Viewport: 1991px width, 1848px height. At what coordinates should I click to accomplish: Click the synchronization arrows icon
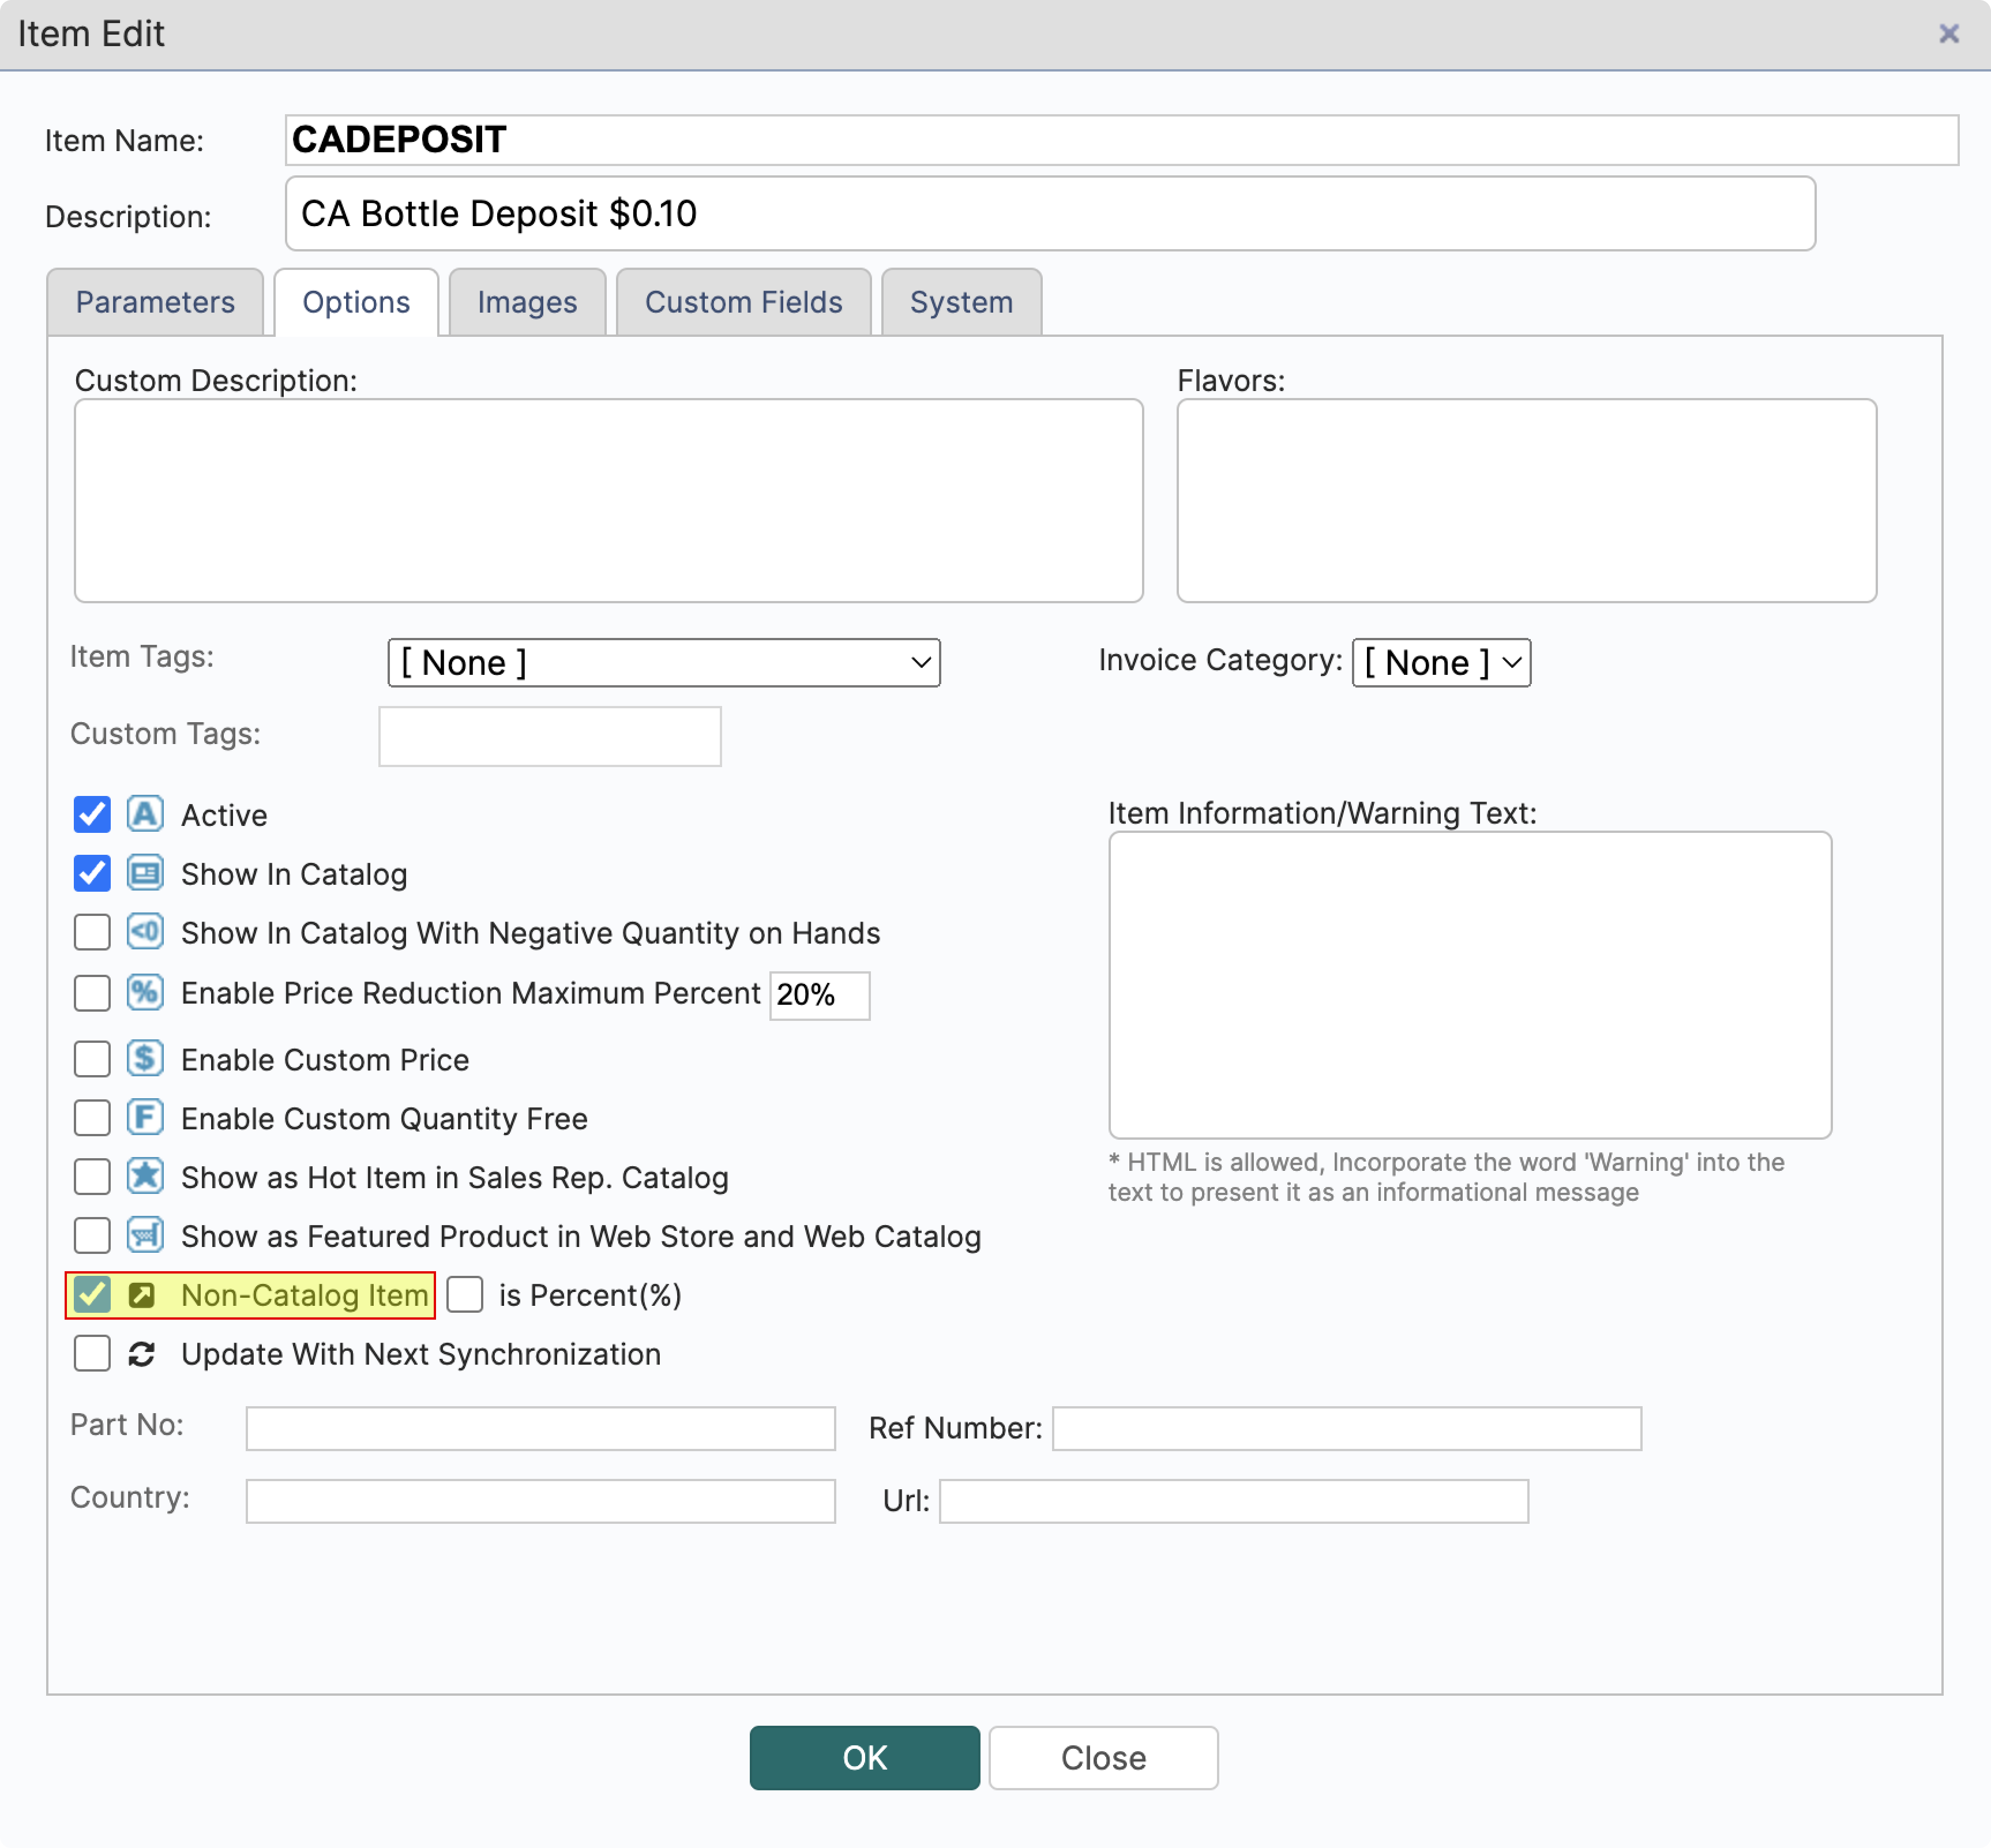142,1354
